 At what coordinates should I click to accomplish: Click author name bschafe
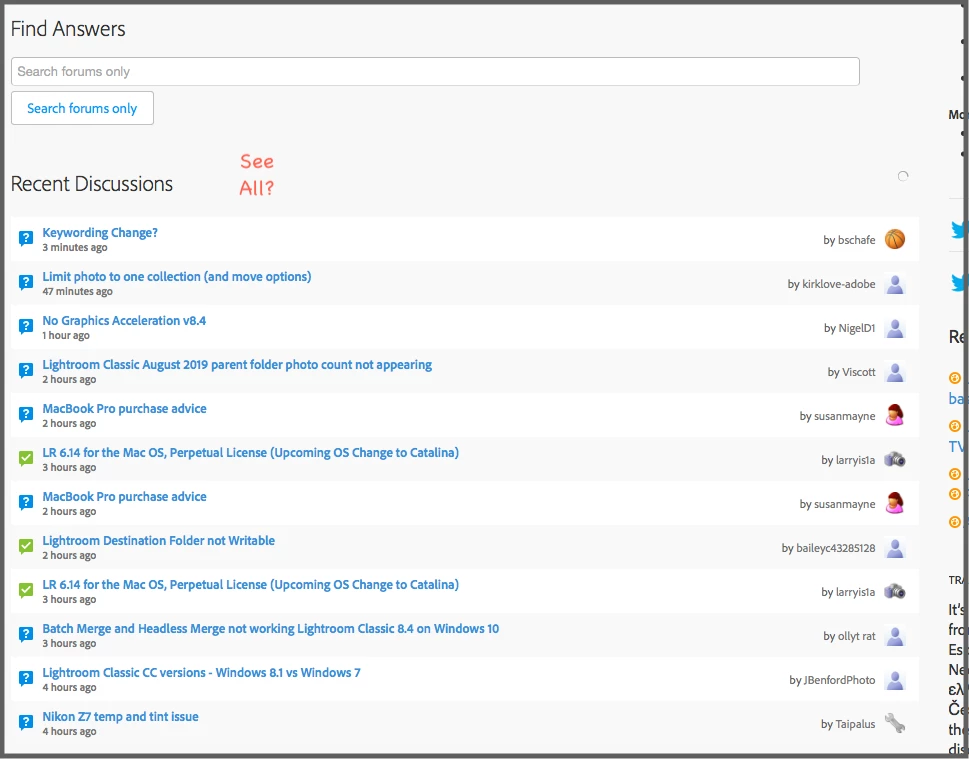[x=857, y=240]
